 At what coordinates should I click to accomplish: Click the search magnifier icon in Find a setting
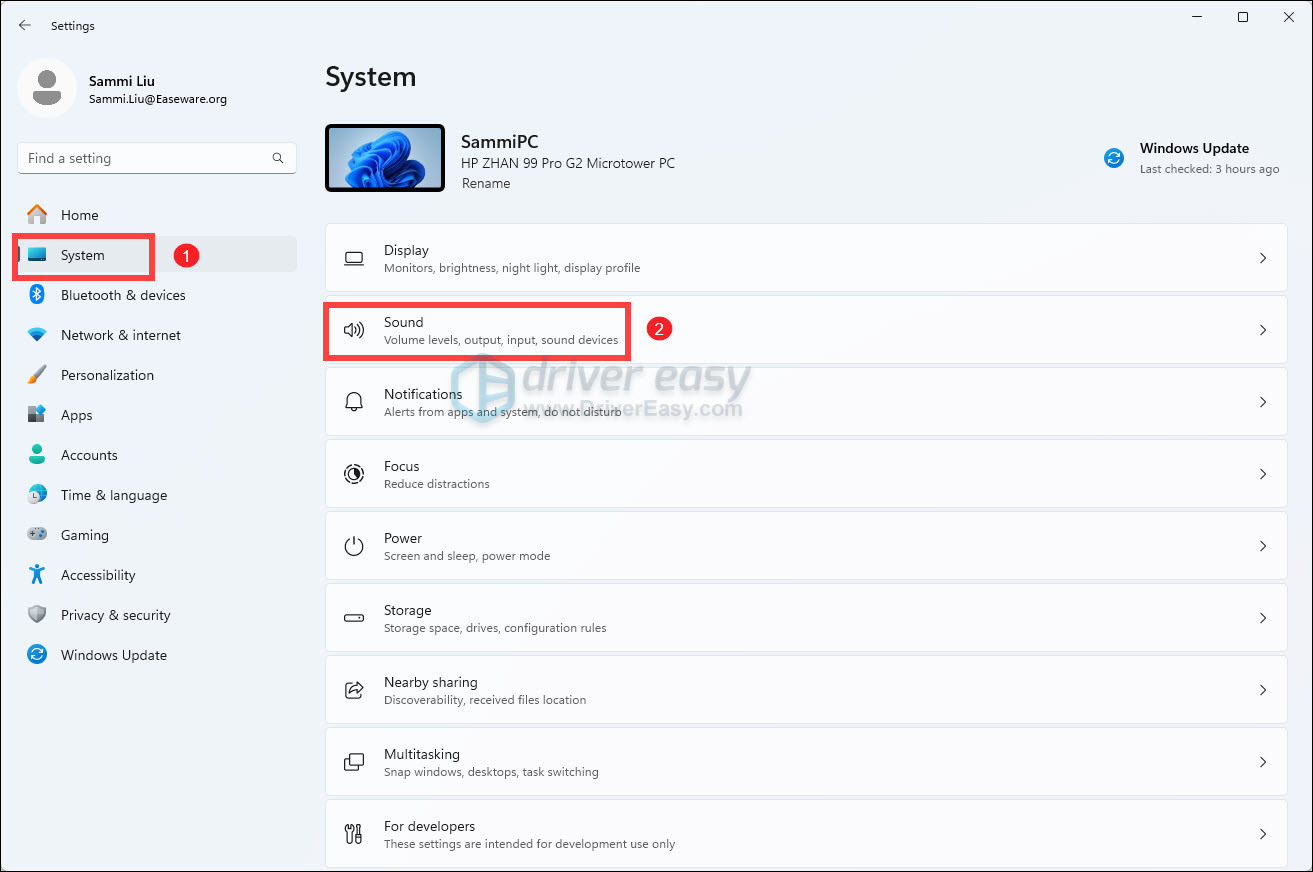tap(278, 158)
